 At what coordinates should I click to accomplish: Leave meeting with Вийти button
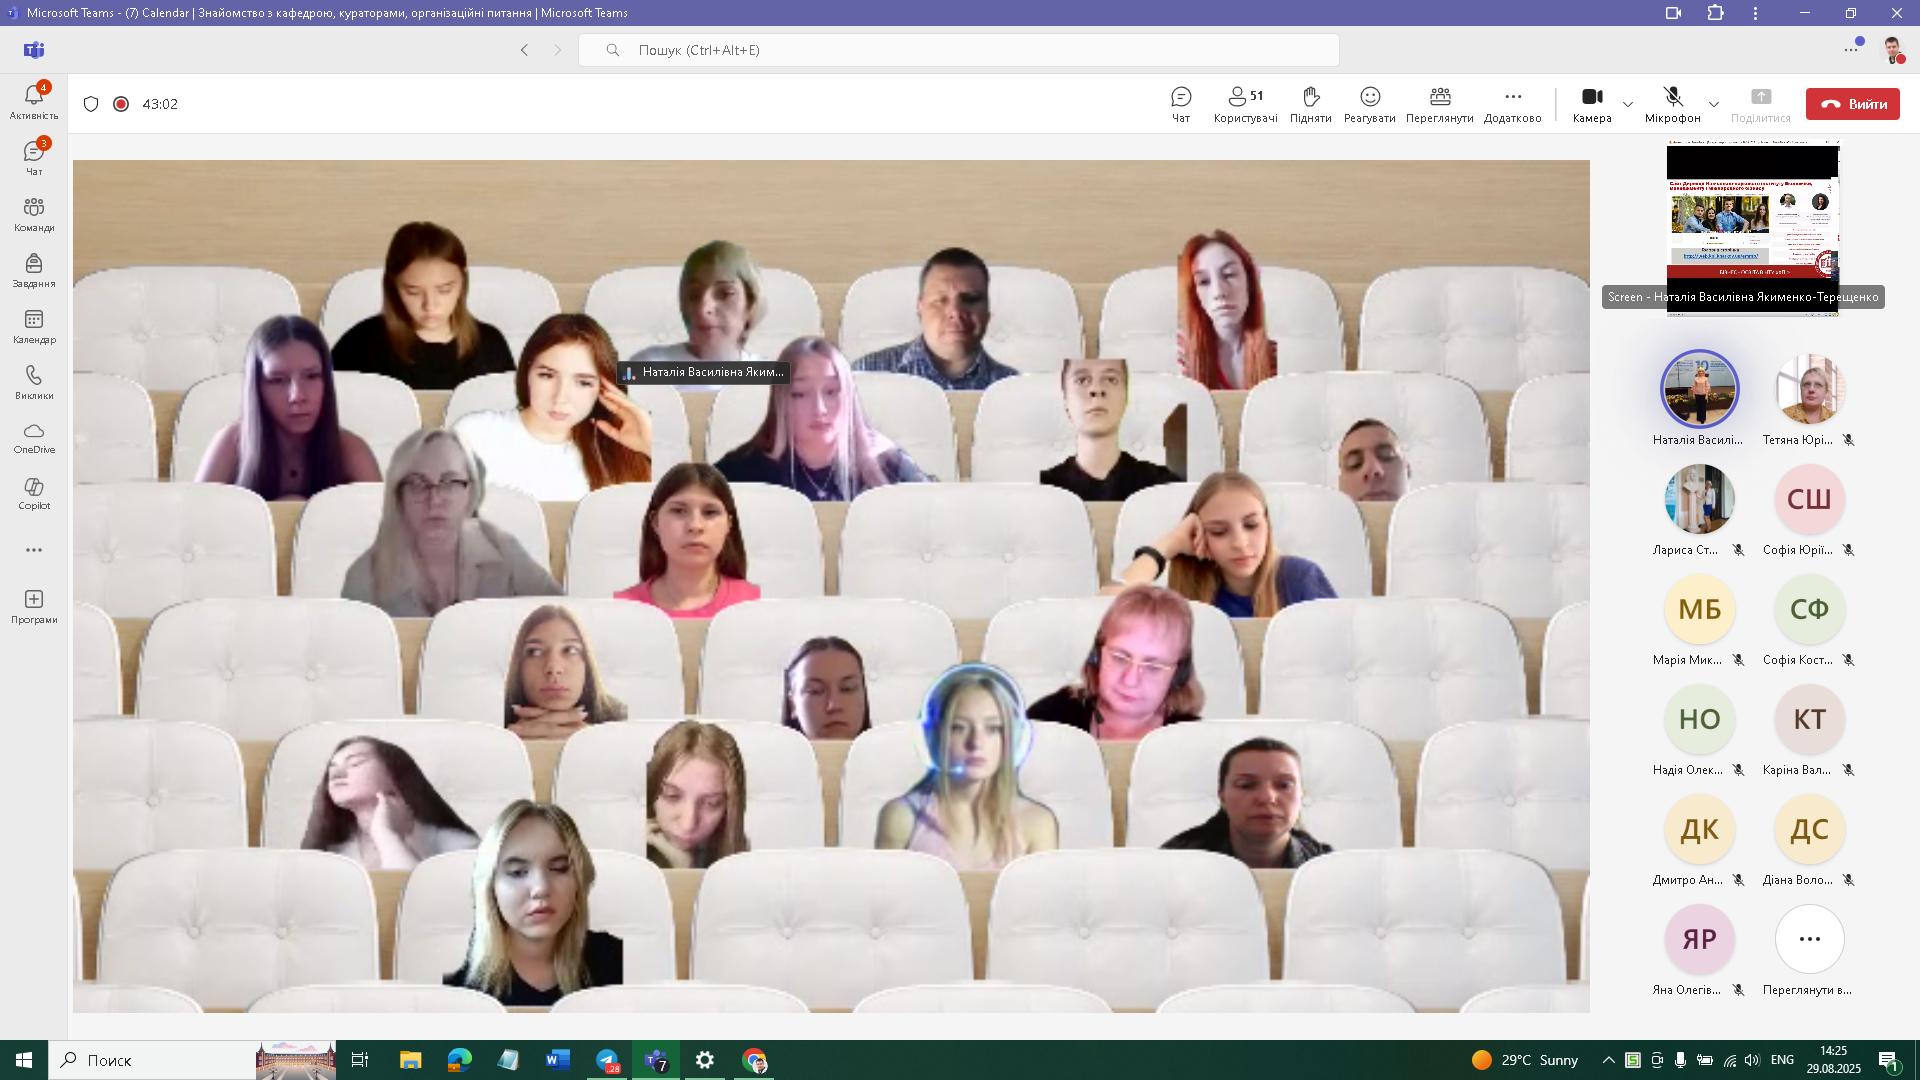pyautogui.click(x=1852, y=104)
